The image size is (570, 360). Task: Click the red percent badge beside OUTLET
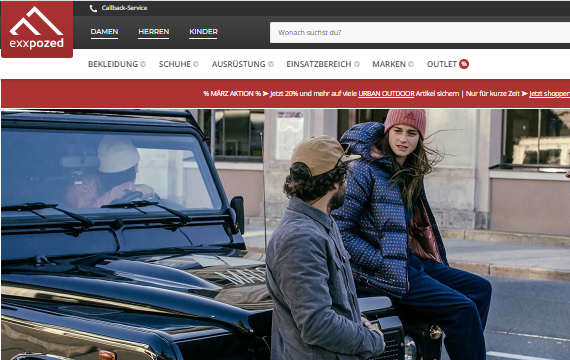point(464,64)
